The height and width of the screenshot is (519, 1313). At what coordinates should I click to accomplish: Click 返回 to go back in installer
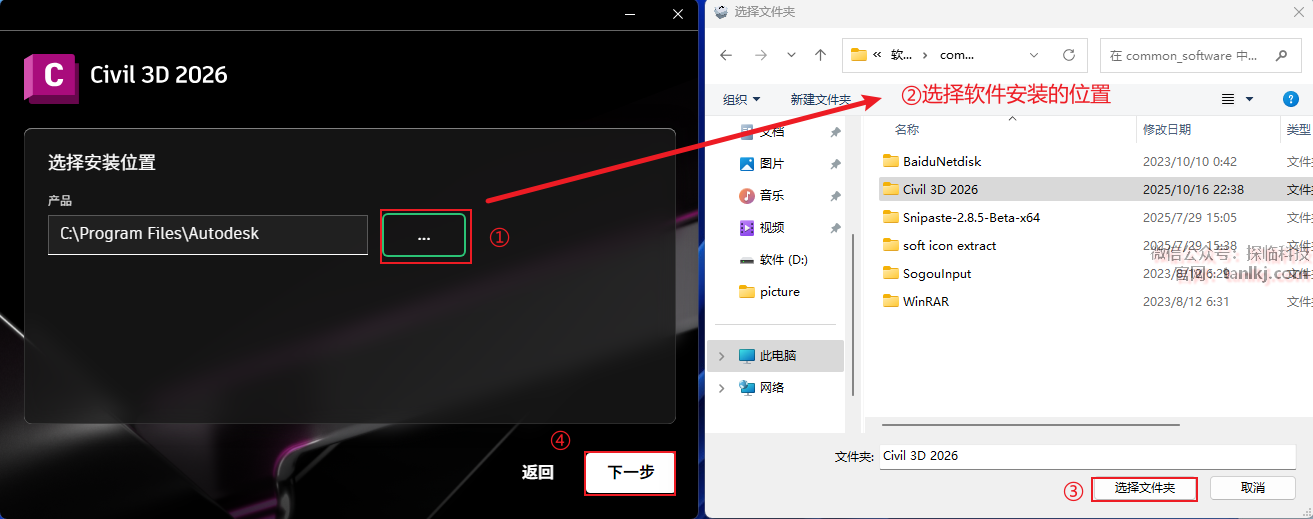(538, 472)
